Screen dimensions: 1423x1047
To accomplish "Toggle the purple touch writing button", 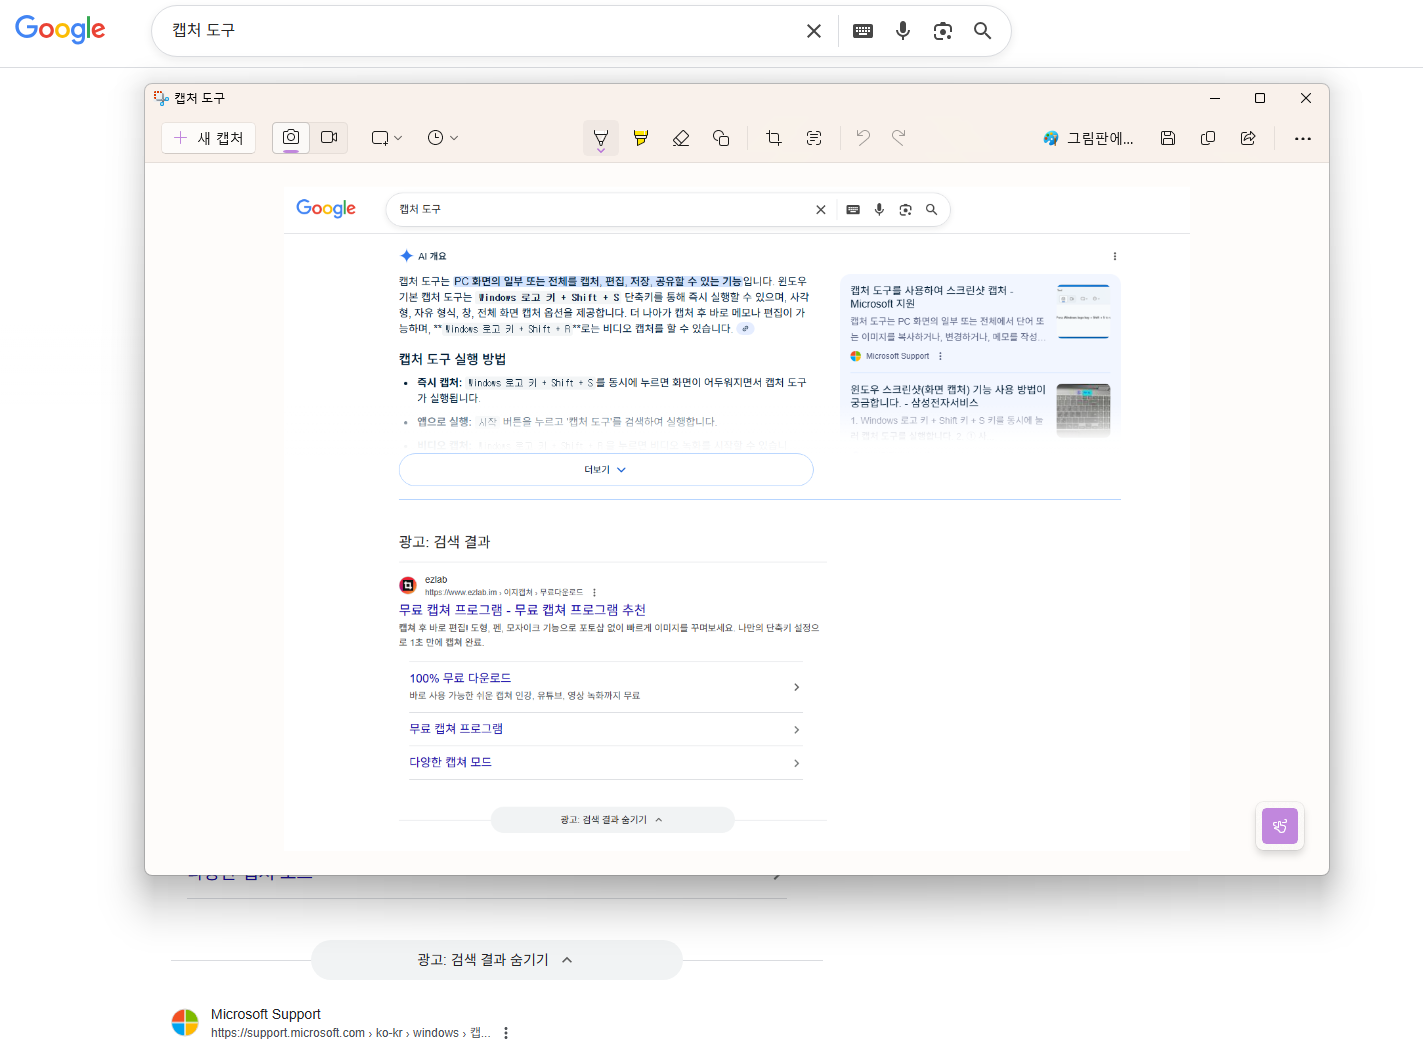I will tap(1280, 826).
